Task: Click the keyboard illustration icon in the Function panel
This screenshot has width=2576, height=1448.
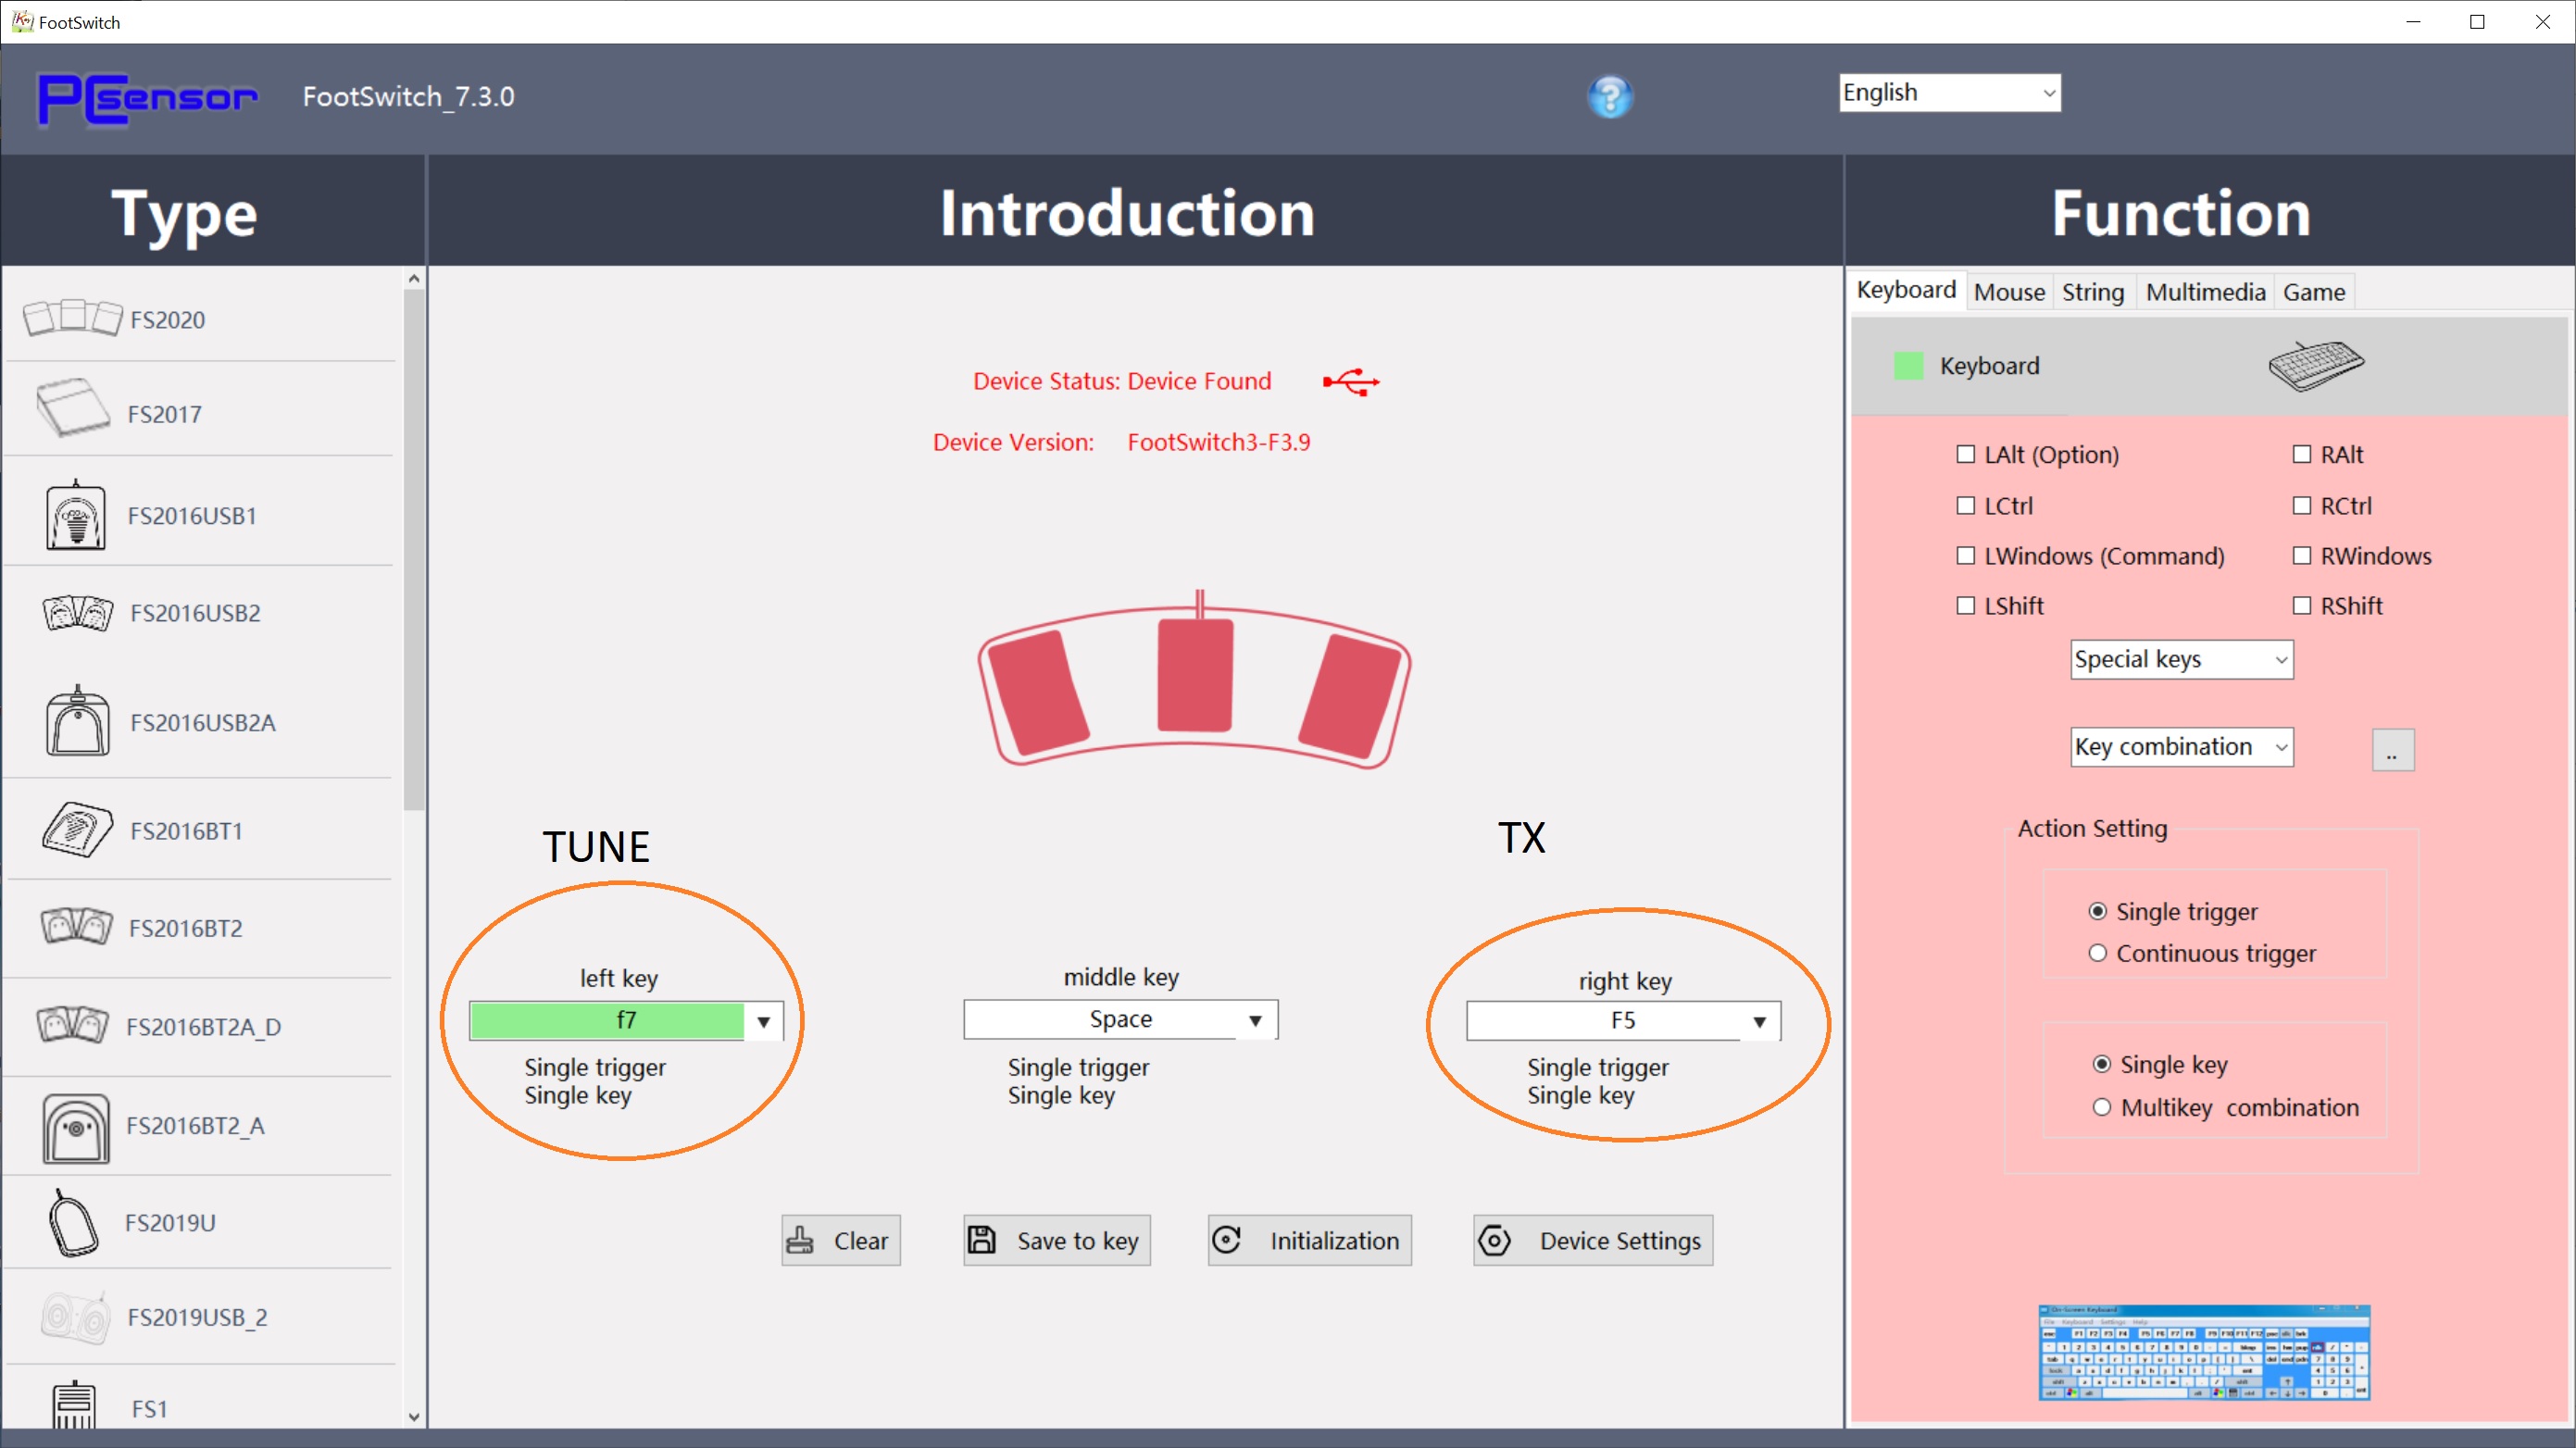Action: tap(2315, 365)
